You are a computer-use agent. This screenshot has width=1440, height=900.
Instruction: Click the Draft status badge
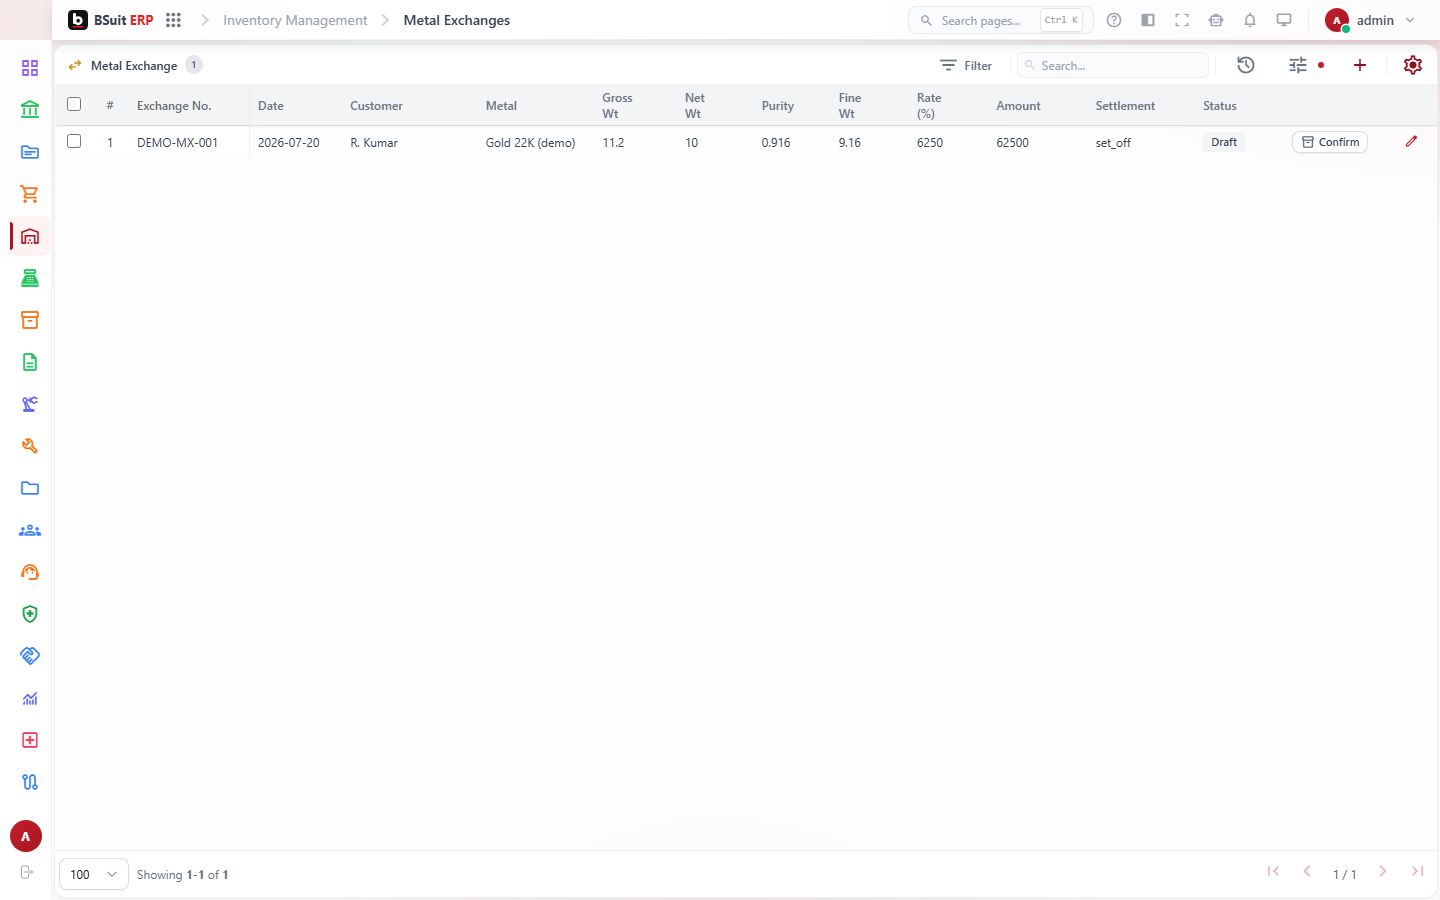(x=1224, y=142)
